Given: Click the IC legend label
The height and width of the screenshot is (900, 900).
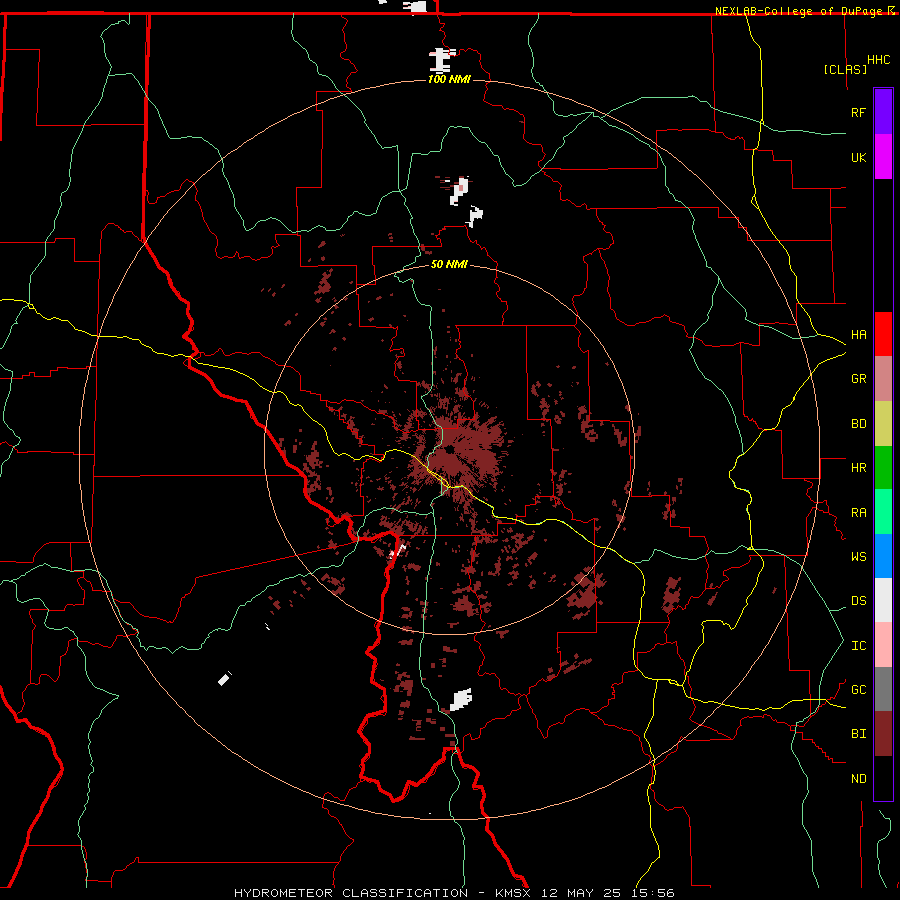Looking at the screenshot, I should point(858,646).
